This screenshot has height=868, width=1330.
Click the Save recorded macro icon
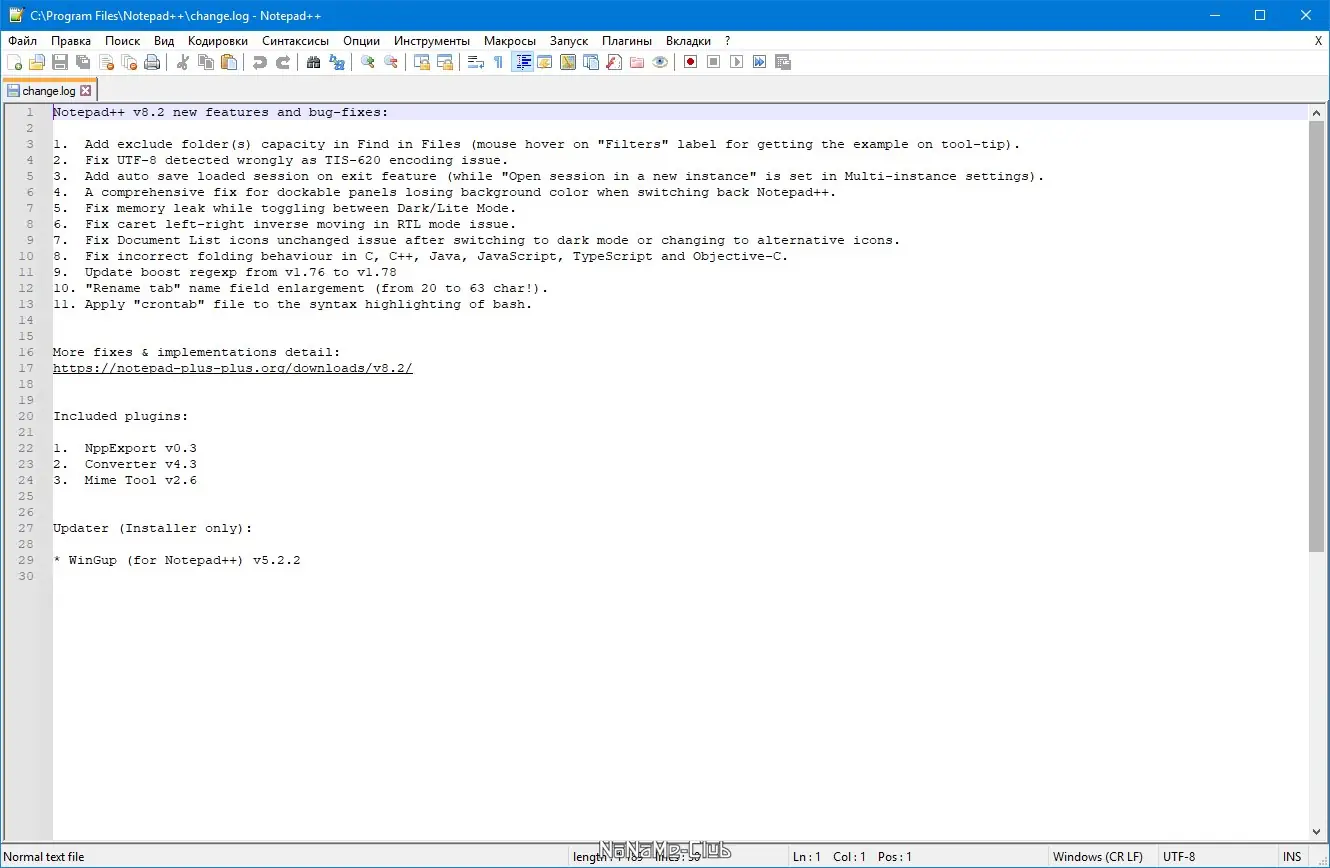[783, 62]
